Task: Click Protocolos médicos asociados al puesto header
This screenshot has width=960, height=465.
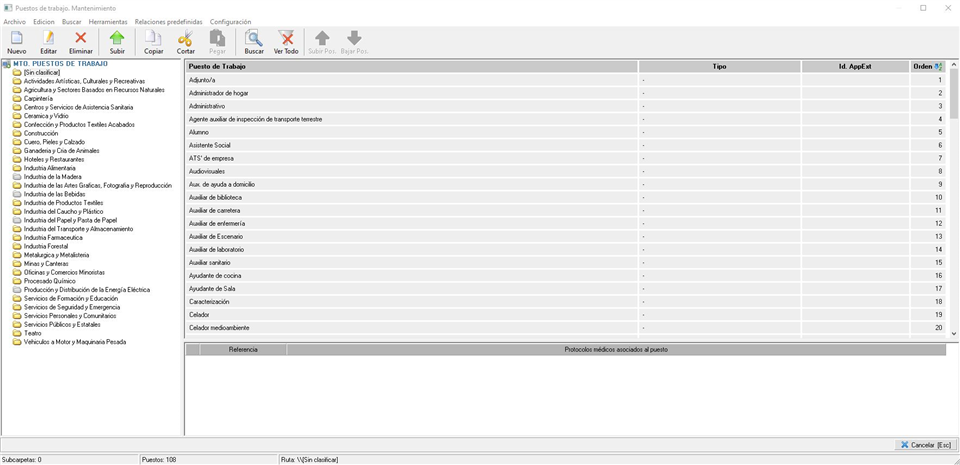Action: coord(616,349)
